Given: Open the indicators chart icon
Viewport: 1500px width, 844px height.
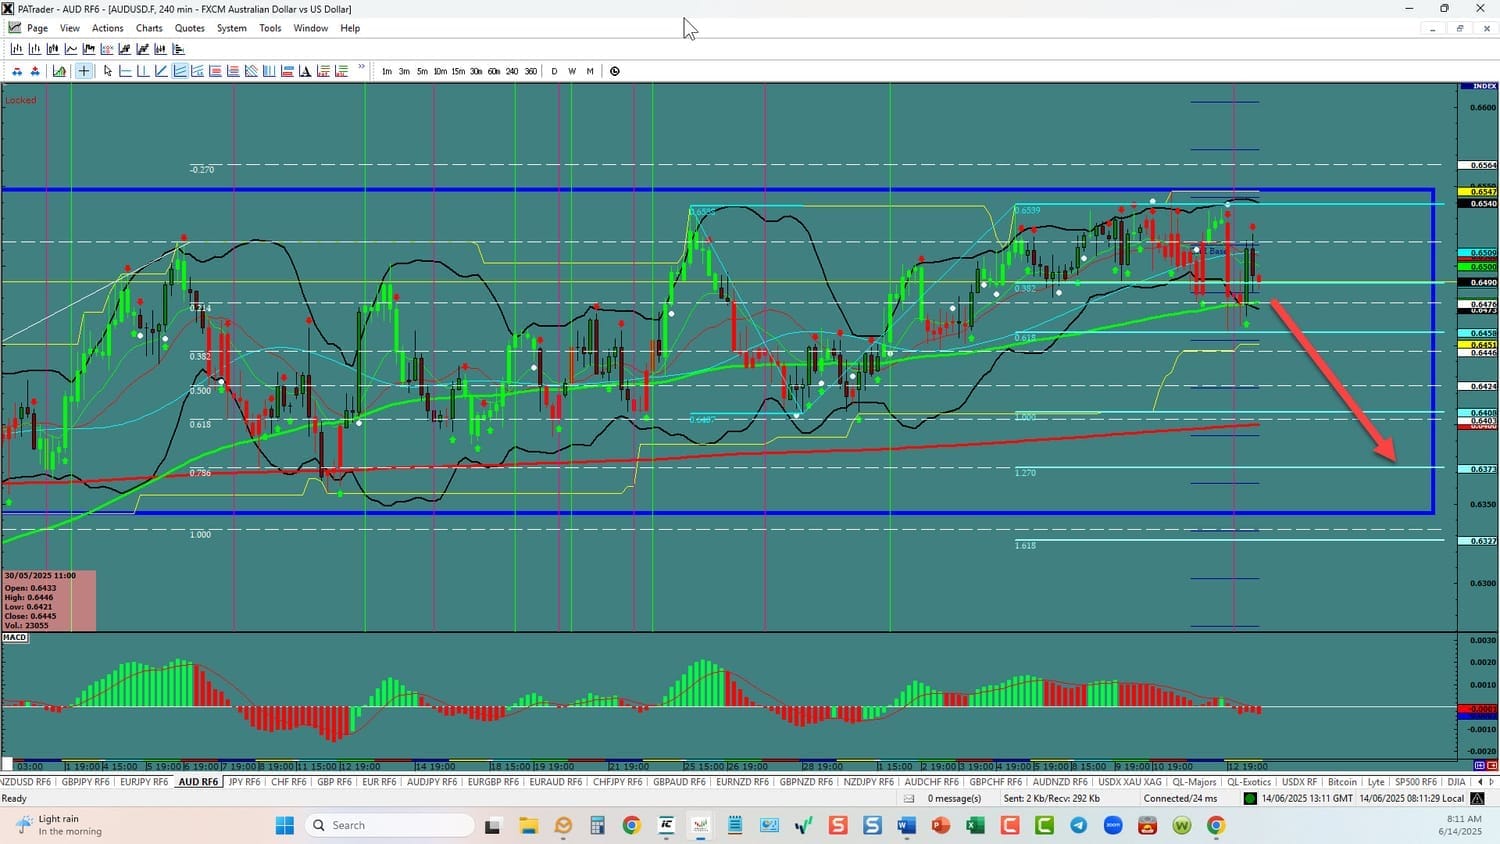Looking at the screenshot, I should click(60, 71).
